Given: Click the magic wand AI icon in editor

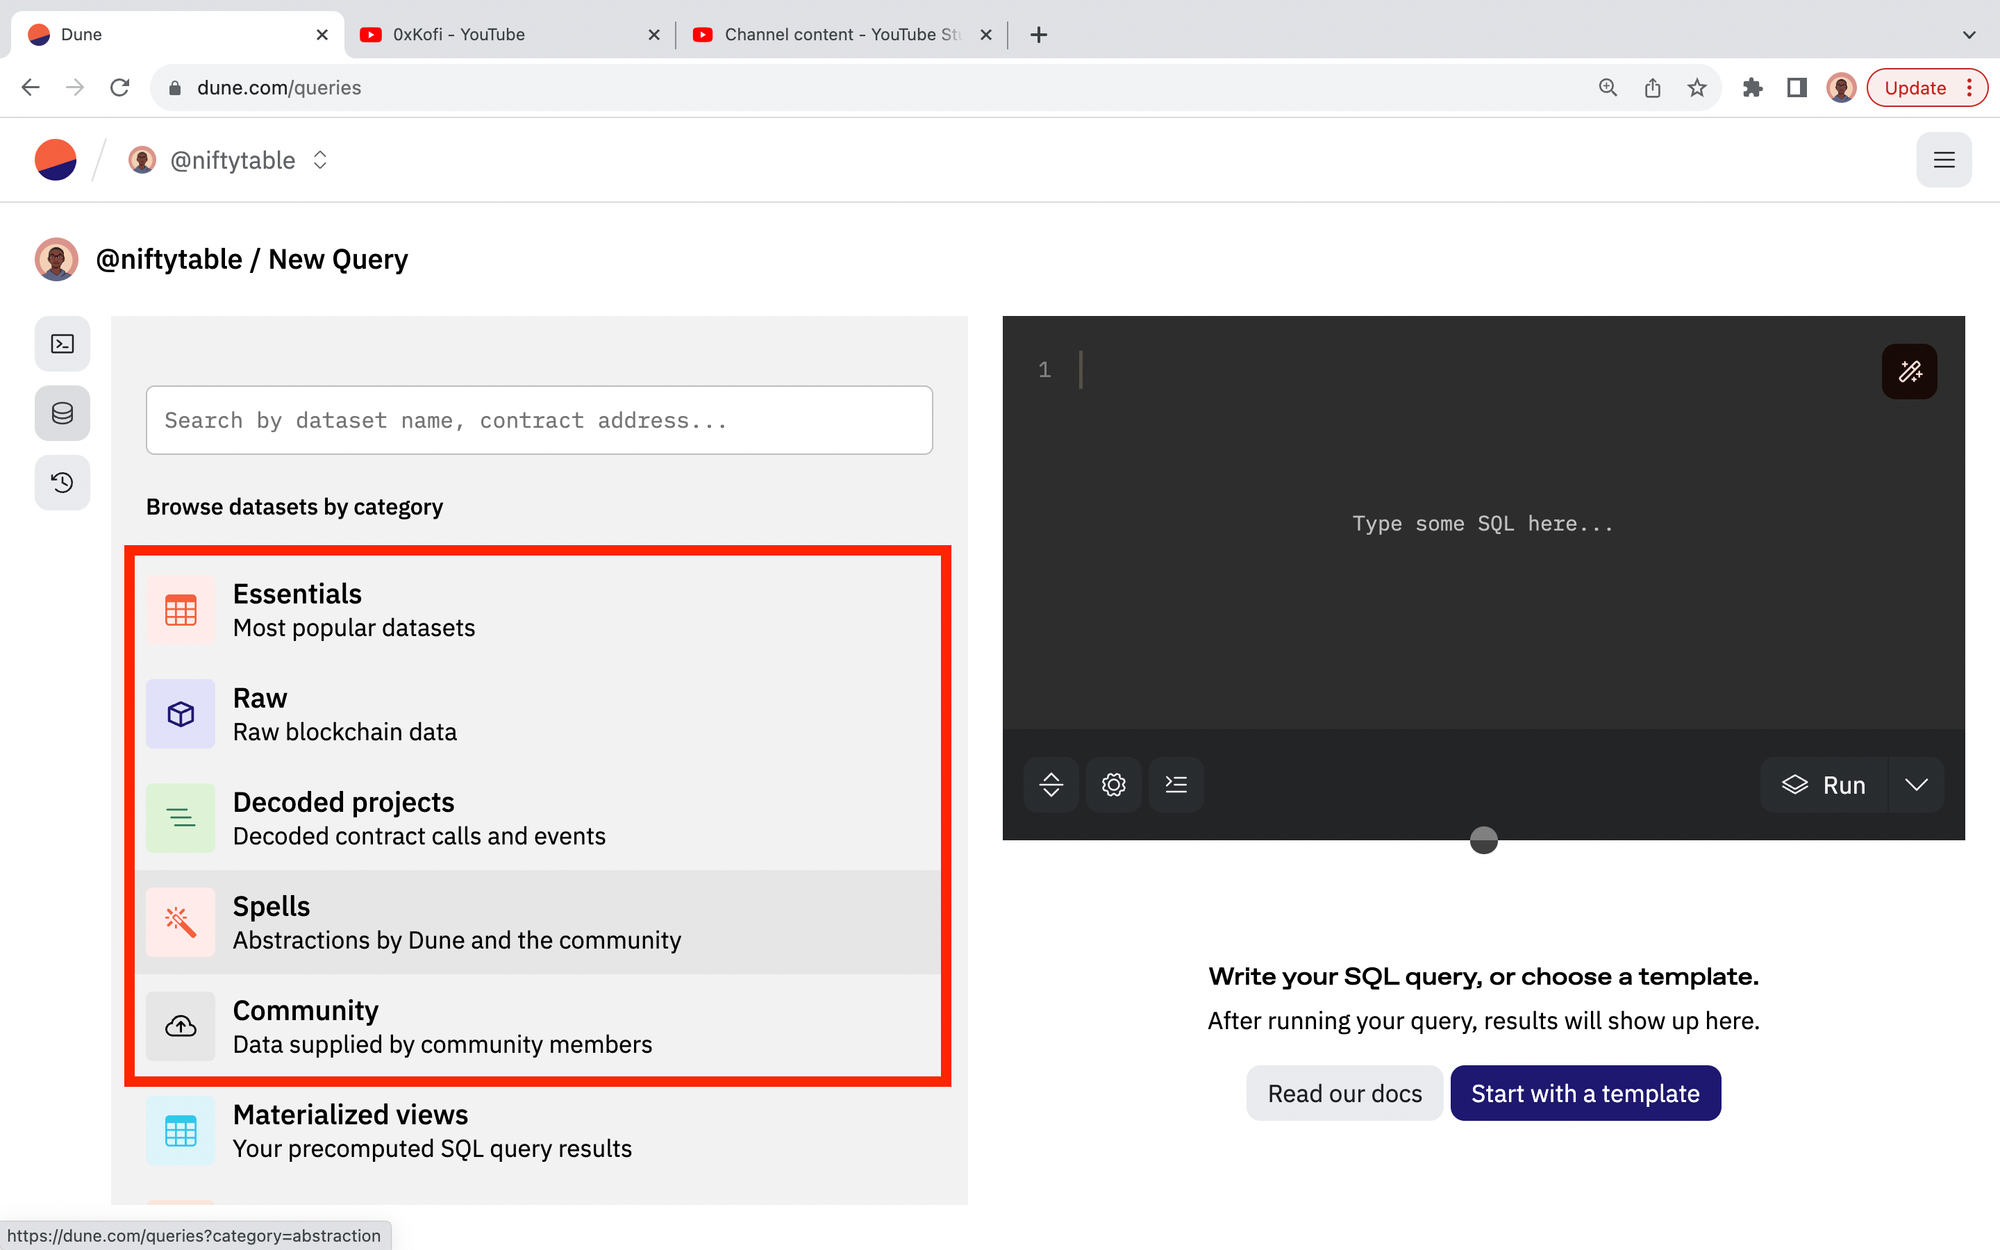Looking at the screenshot, I should point(1909,372).
